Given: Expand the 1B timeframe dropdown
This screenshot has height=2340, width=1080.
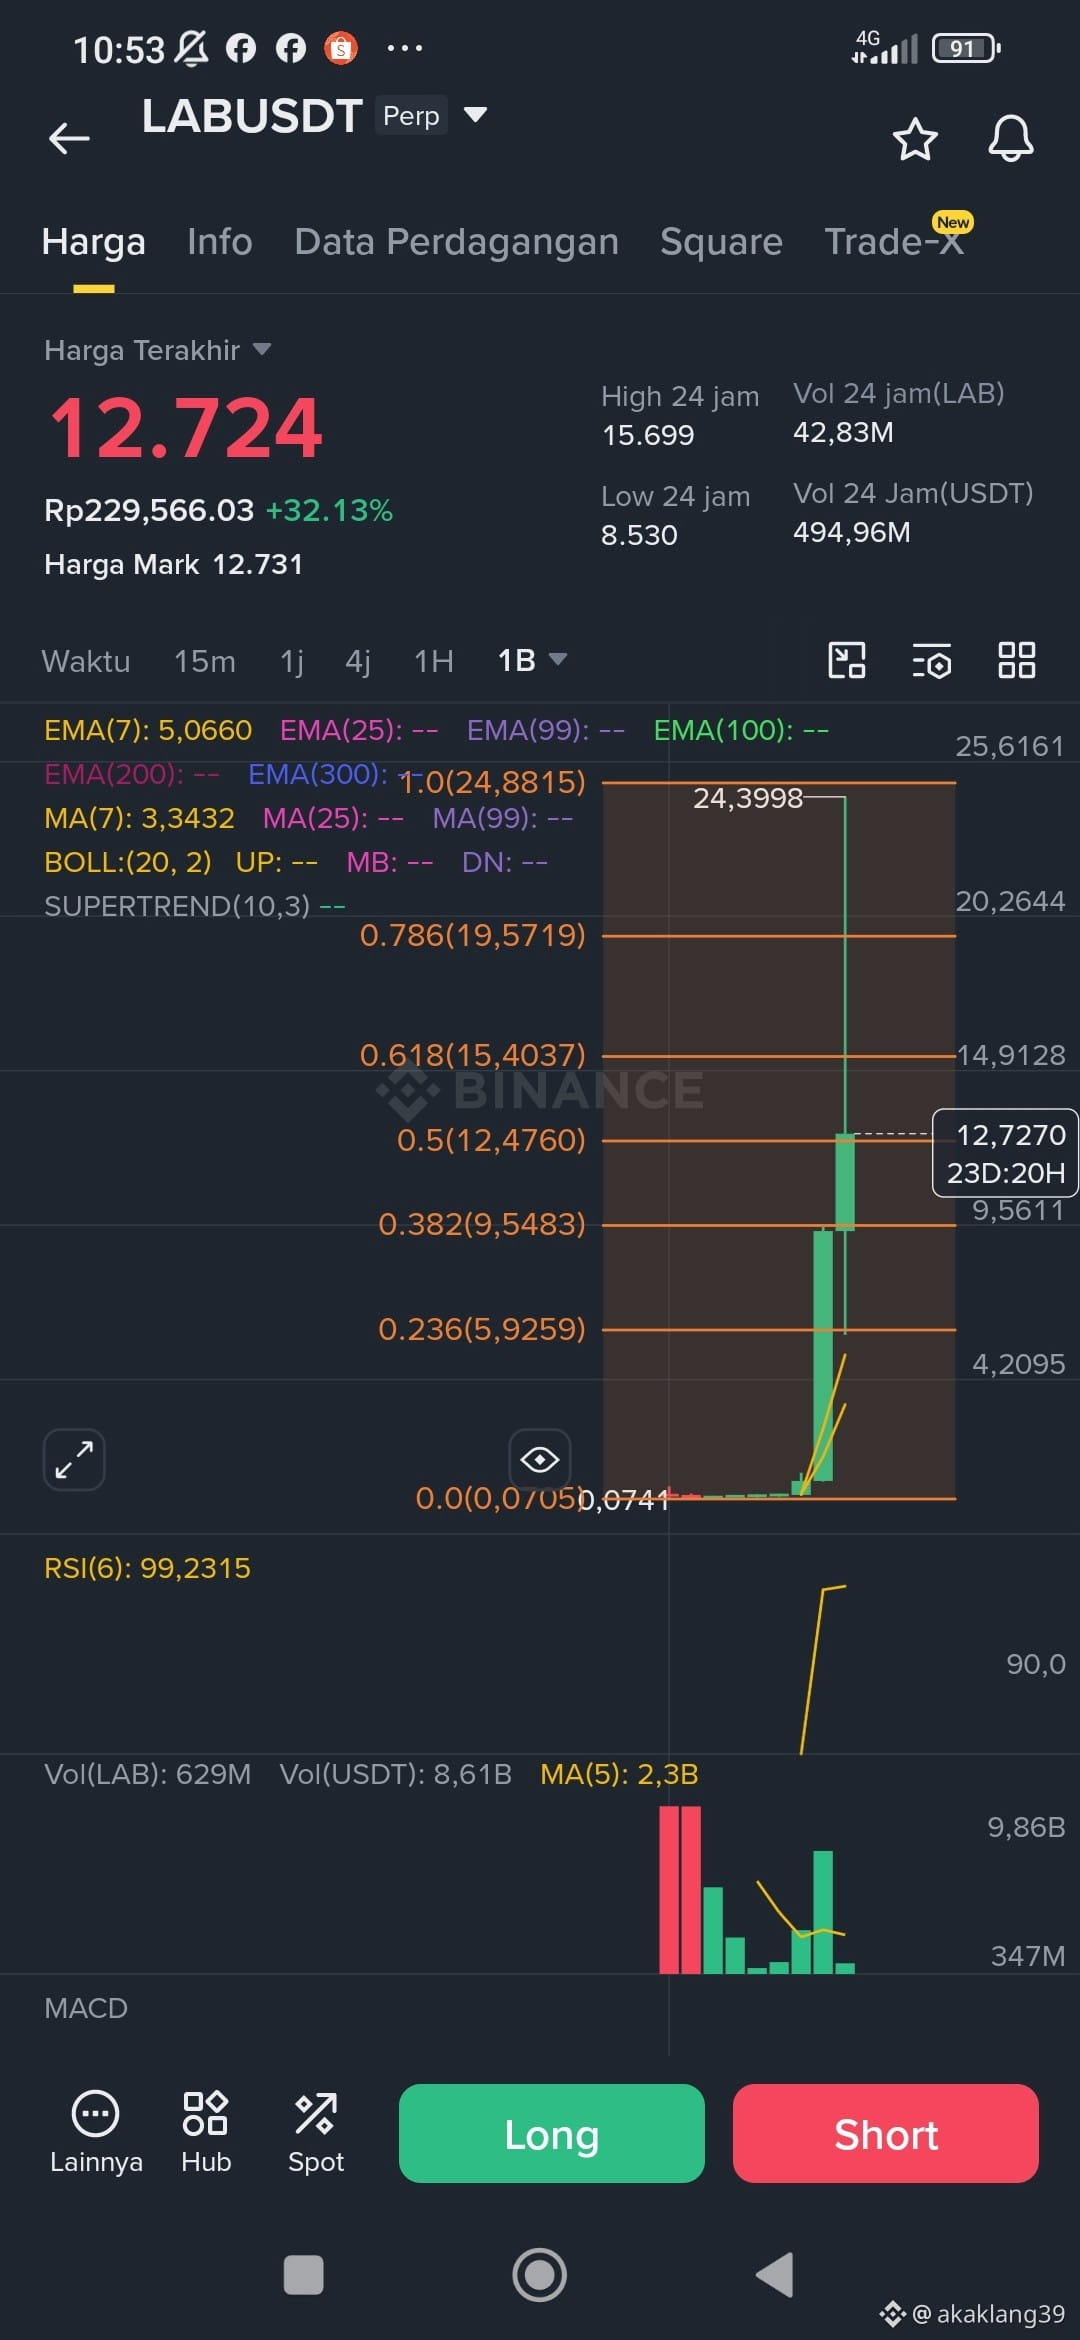Looking at the screenshot, I should pyautogui.click(x=532, y=660).
